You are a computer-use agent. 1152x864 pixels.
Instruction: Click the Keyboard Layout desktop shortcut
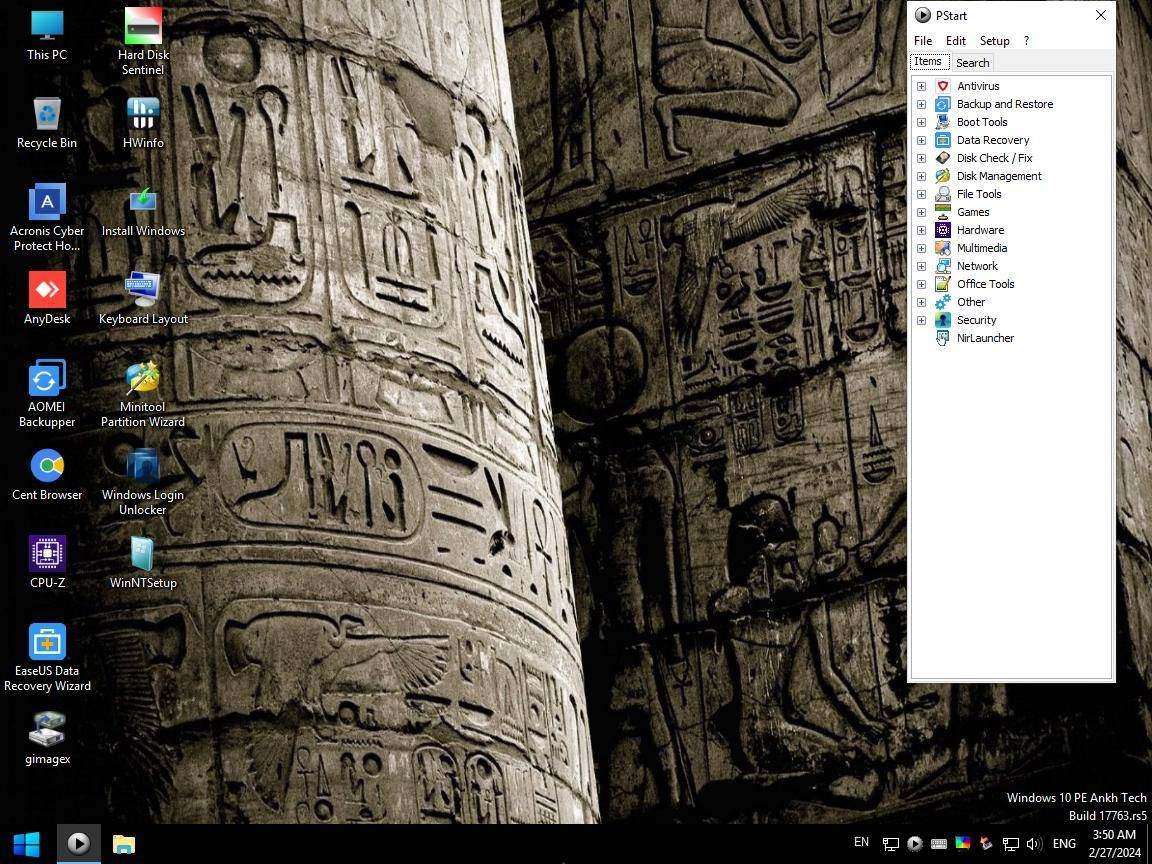pyautogui.click(x=143, y=299)
